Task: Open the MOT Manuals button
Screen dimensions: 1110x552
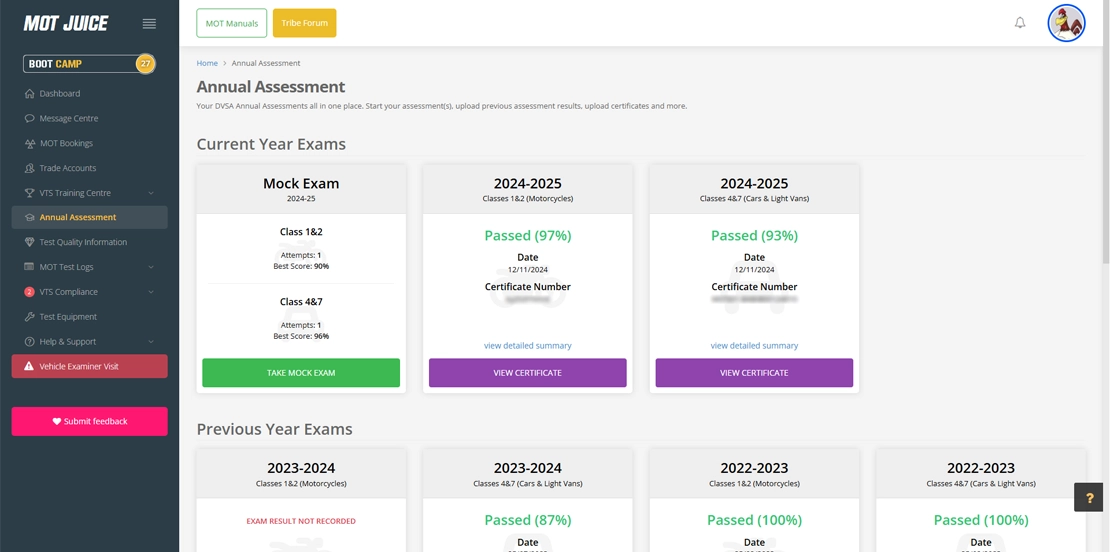Action: (x=231, y=23)
